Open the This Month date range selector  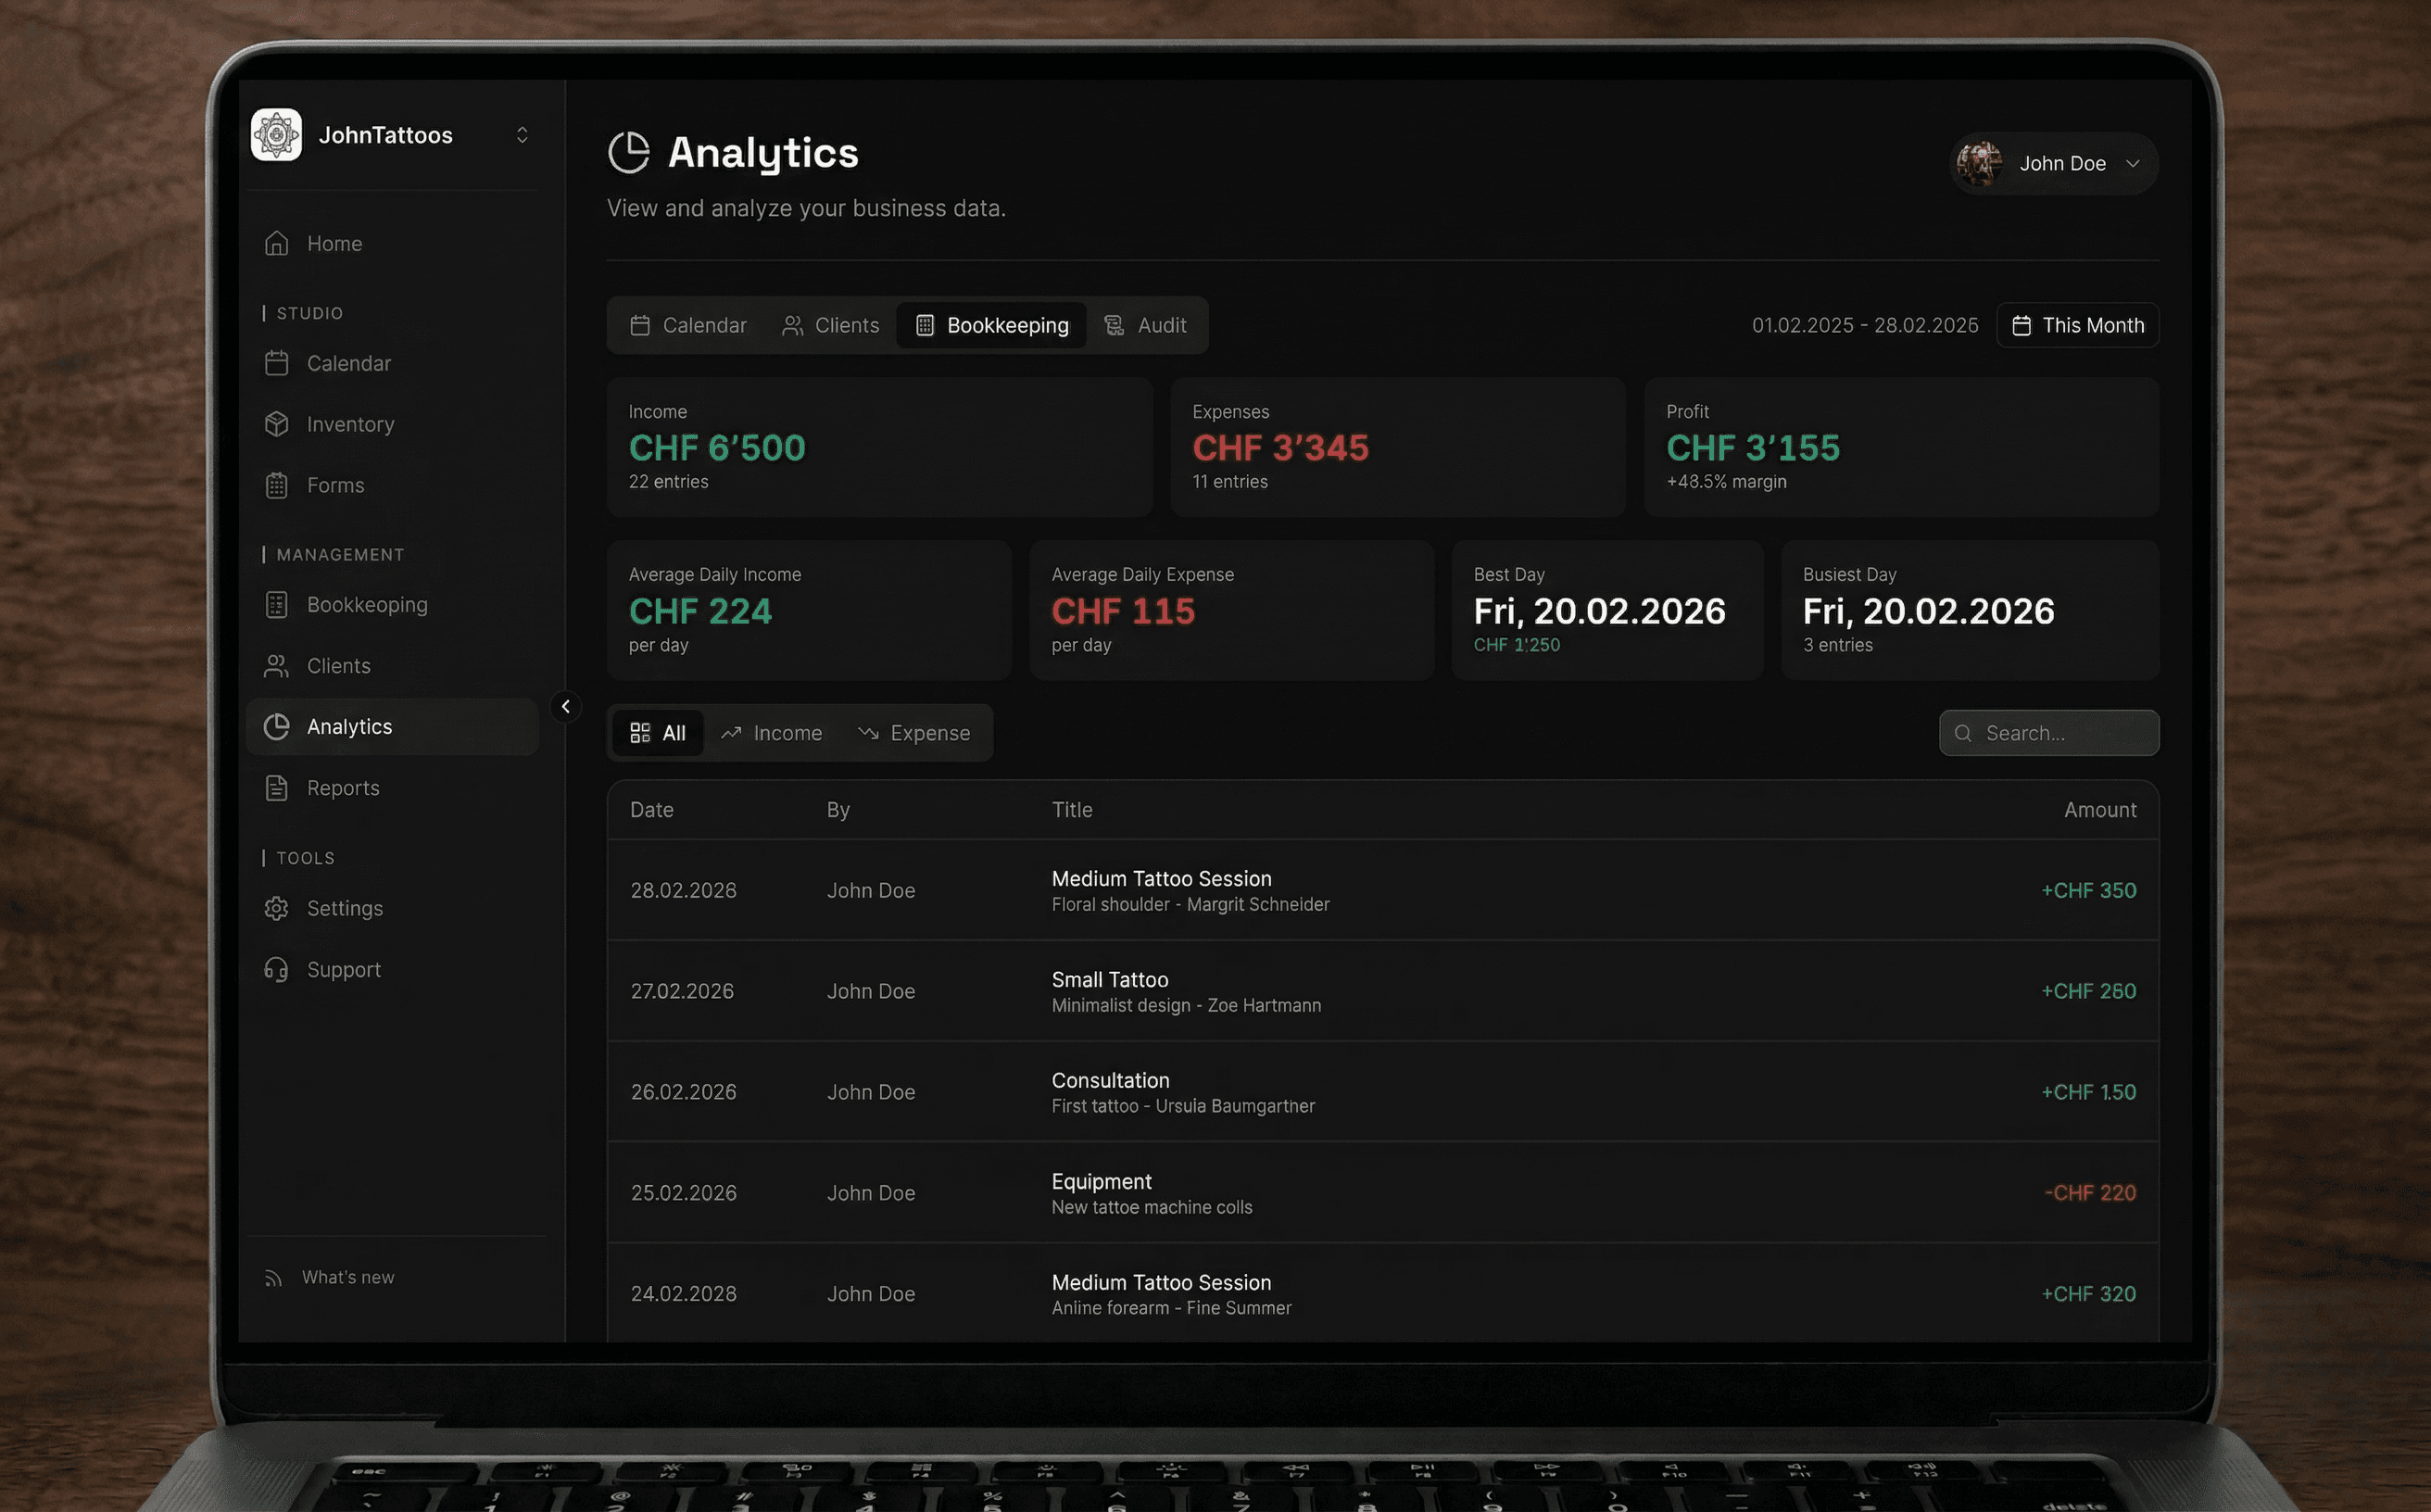coord(2077,325)
